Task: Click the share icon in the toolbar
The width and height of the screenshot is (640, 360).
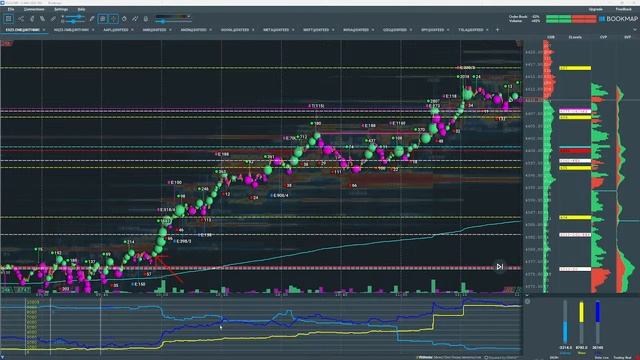Action: 21,19
